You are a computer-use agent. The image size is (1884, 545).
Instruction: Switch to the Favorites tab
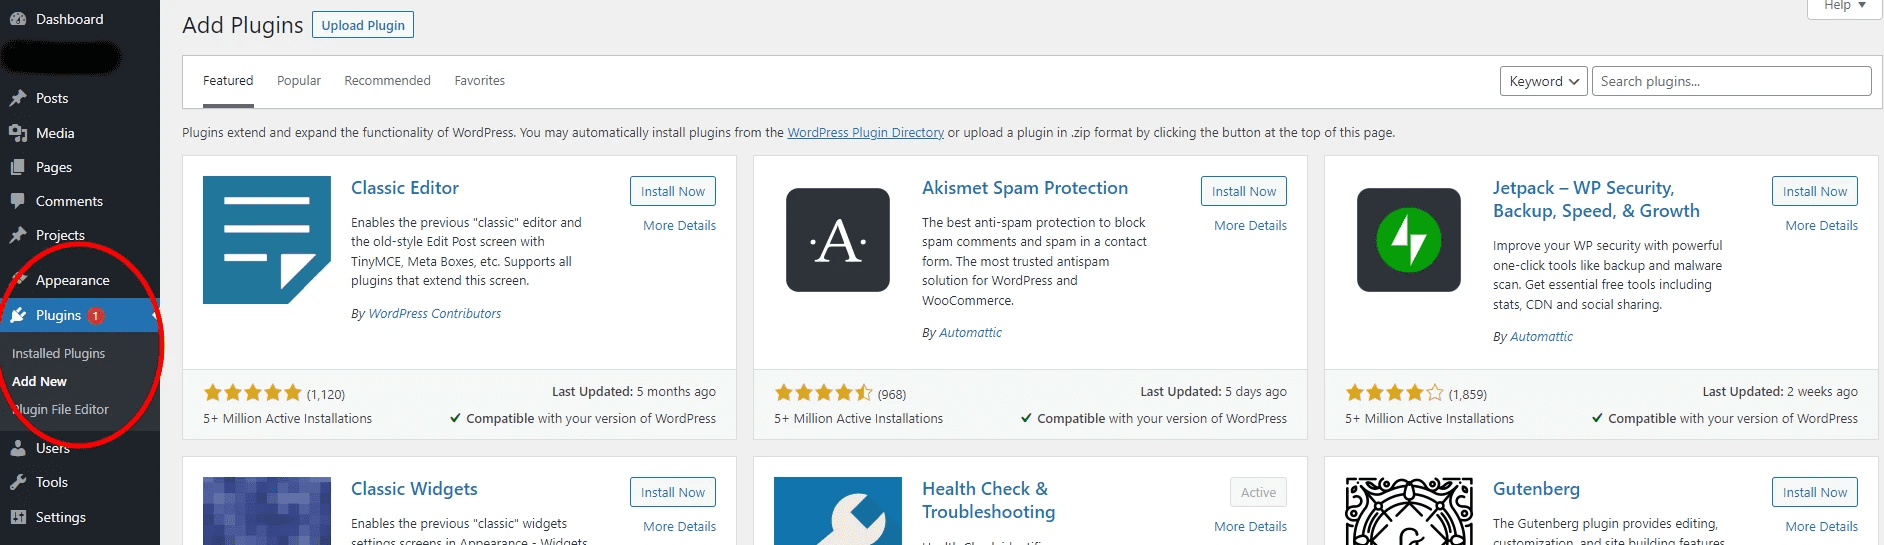pos(479,81)
